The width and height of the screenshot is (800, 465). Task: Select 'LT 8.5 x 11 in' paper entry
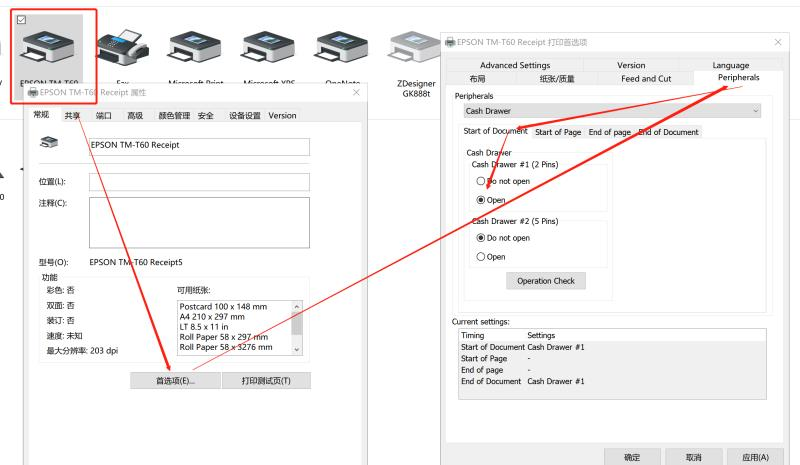pos(204,327)
